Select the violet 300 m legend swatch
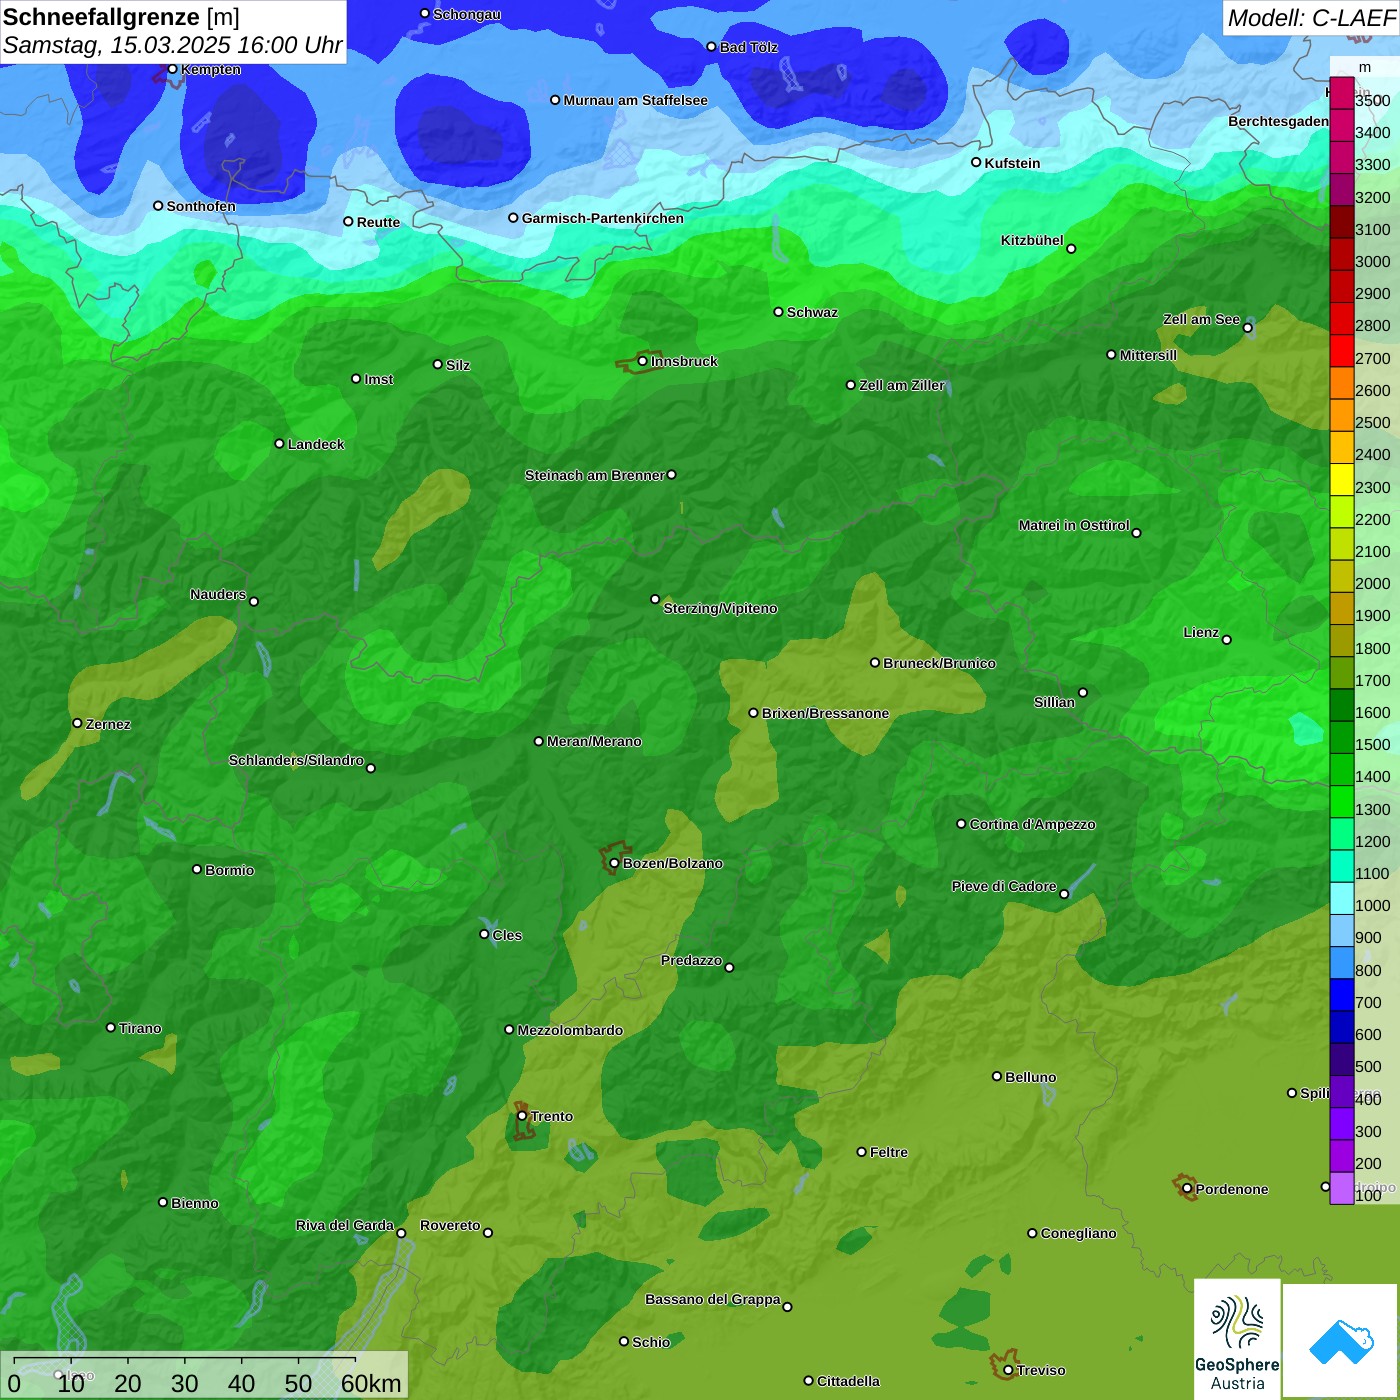The height and width of the screenshot is (1400, 1400). (1342, 1124)
